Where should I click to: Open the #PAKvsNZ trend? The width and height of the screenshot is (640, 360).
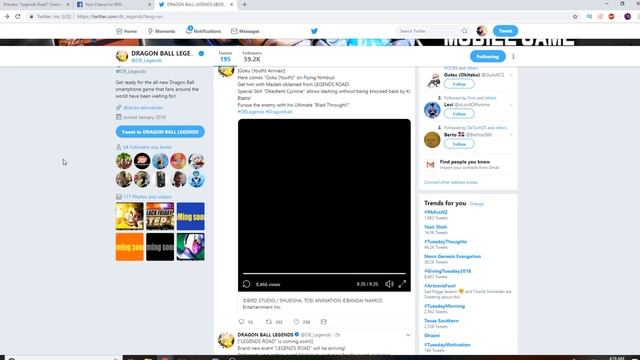436,212
